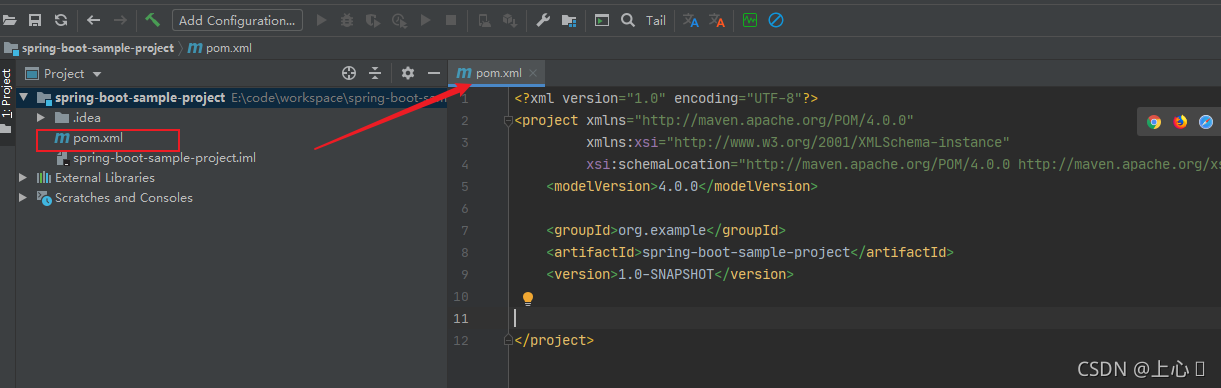Click the Profiler run icon
This screenshot has height=388, width=1221.
coord(399,20)
